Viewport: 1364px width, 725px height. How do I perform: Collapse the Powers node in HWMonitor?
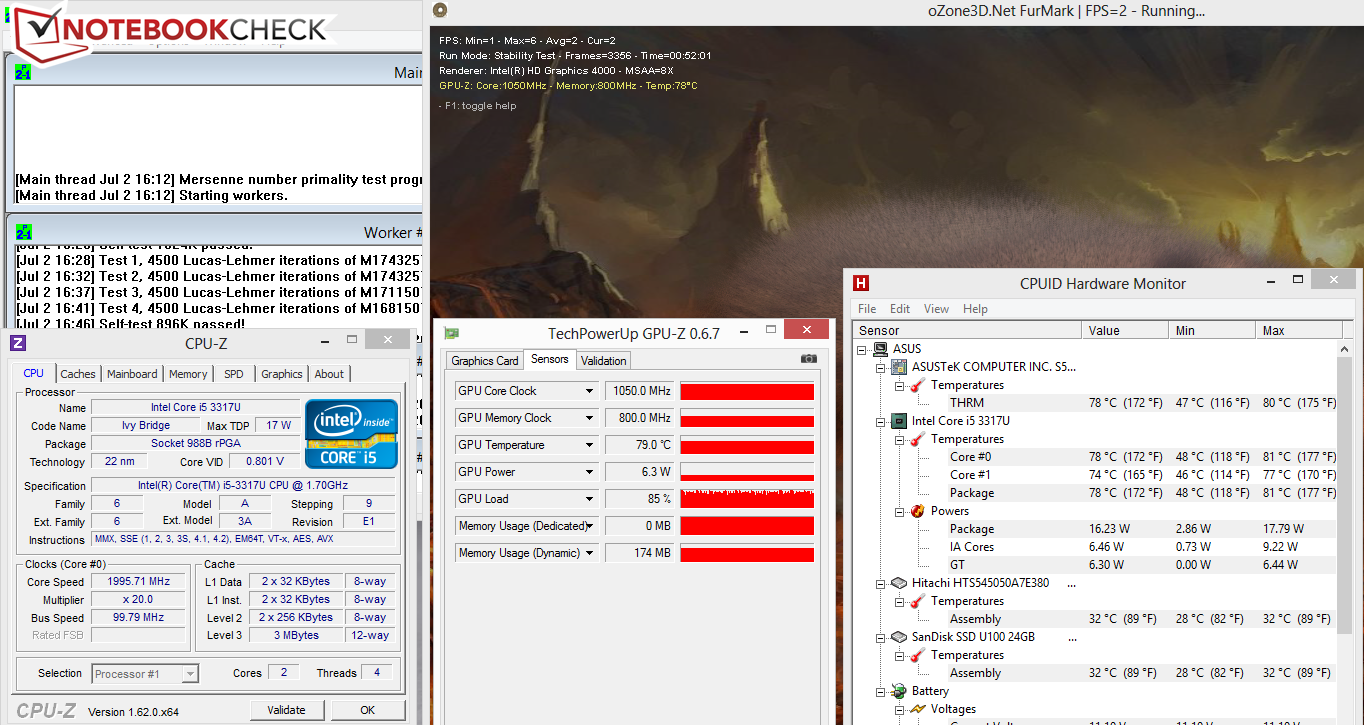[x=899, y=511]
